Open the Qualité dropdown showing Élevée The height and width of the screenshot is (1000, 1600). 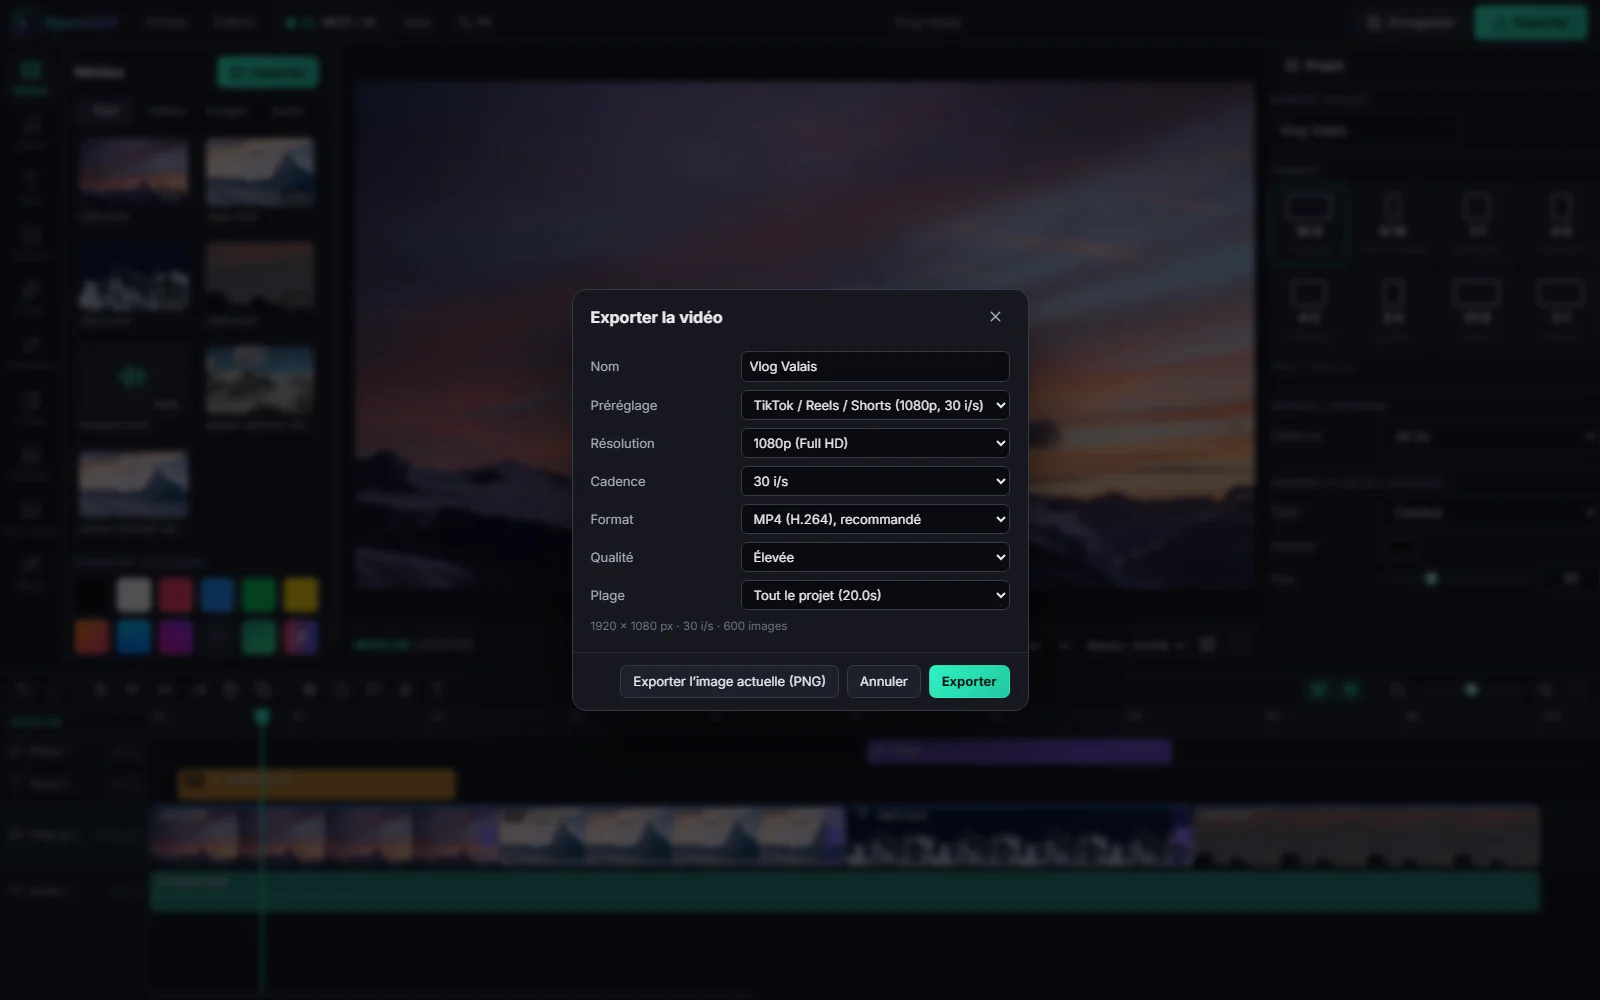[x=875, y=557]
